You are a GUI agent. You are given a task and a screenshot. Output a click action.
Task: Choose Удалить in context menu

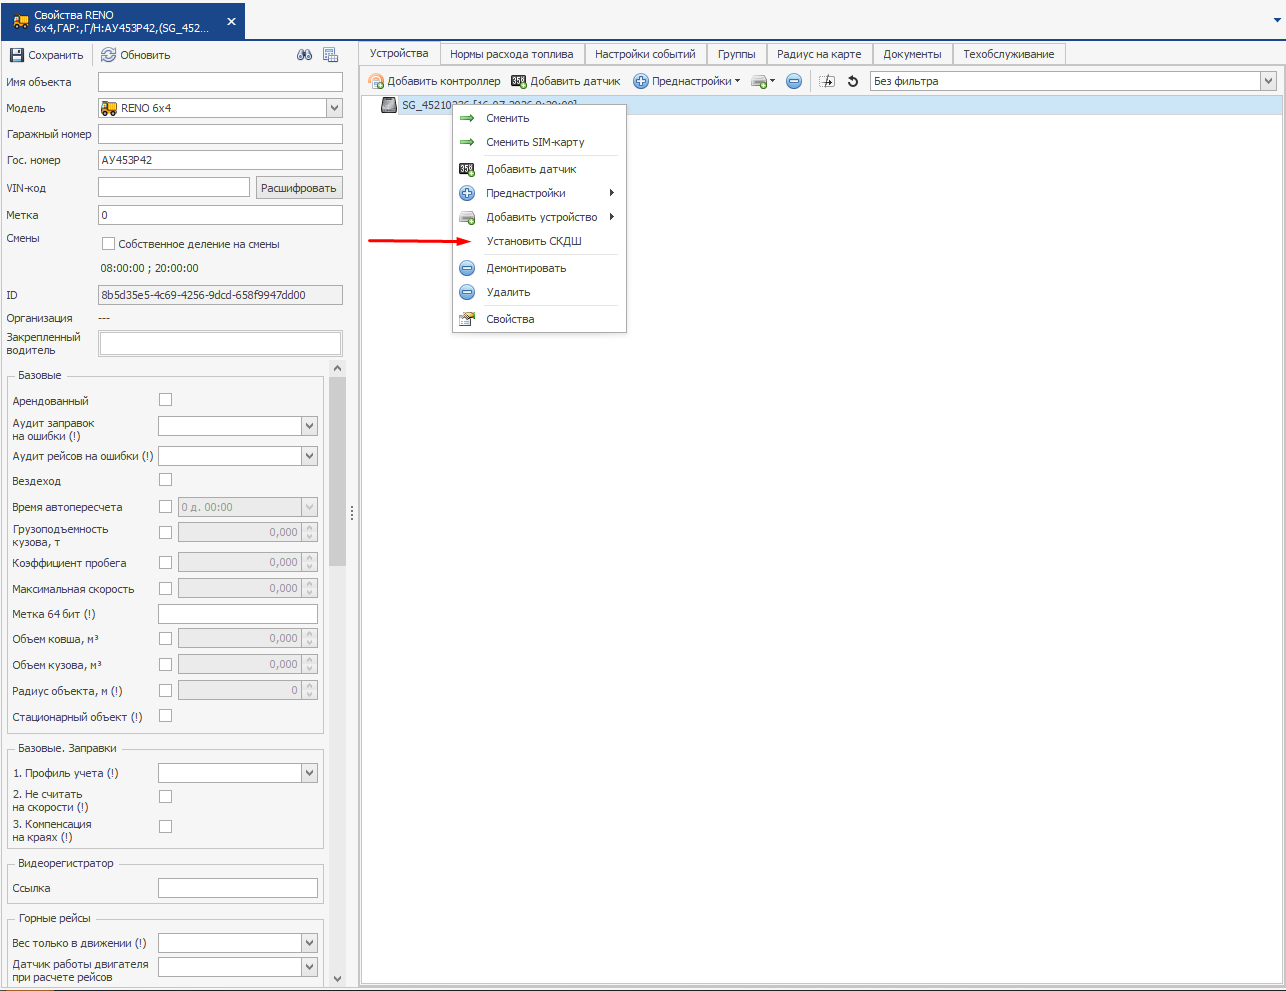[x=539, y=292]
